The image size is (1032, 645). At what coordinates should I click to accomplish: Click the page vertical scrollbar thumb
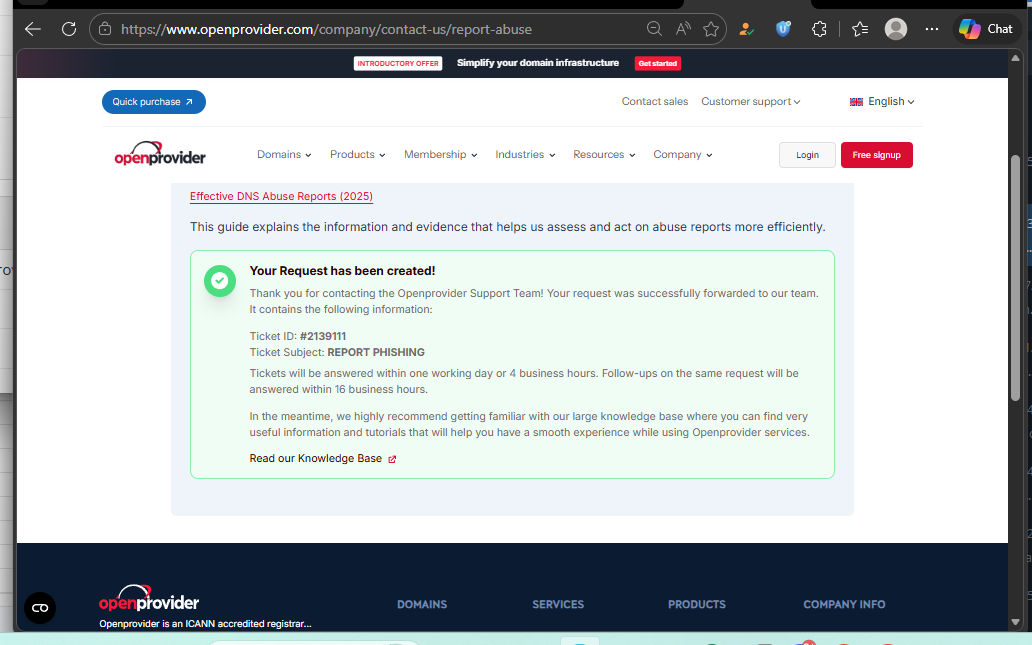point(1016,277)
